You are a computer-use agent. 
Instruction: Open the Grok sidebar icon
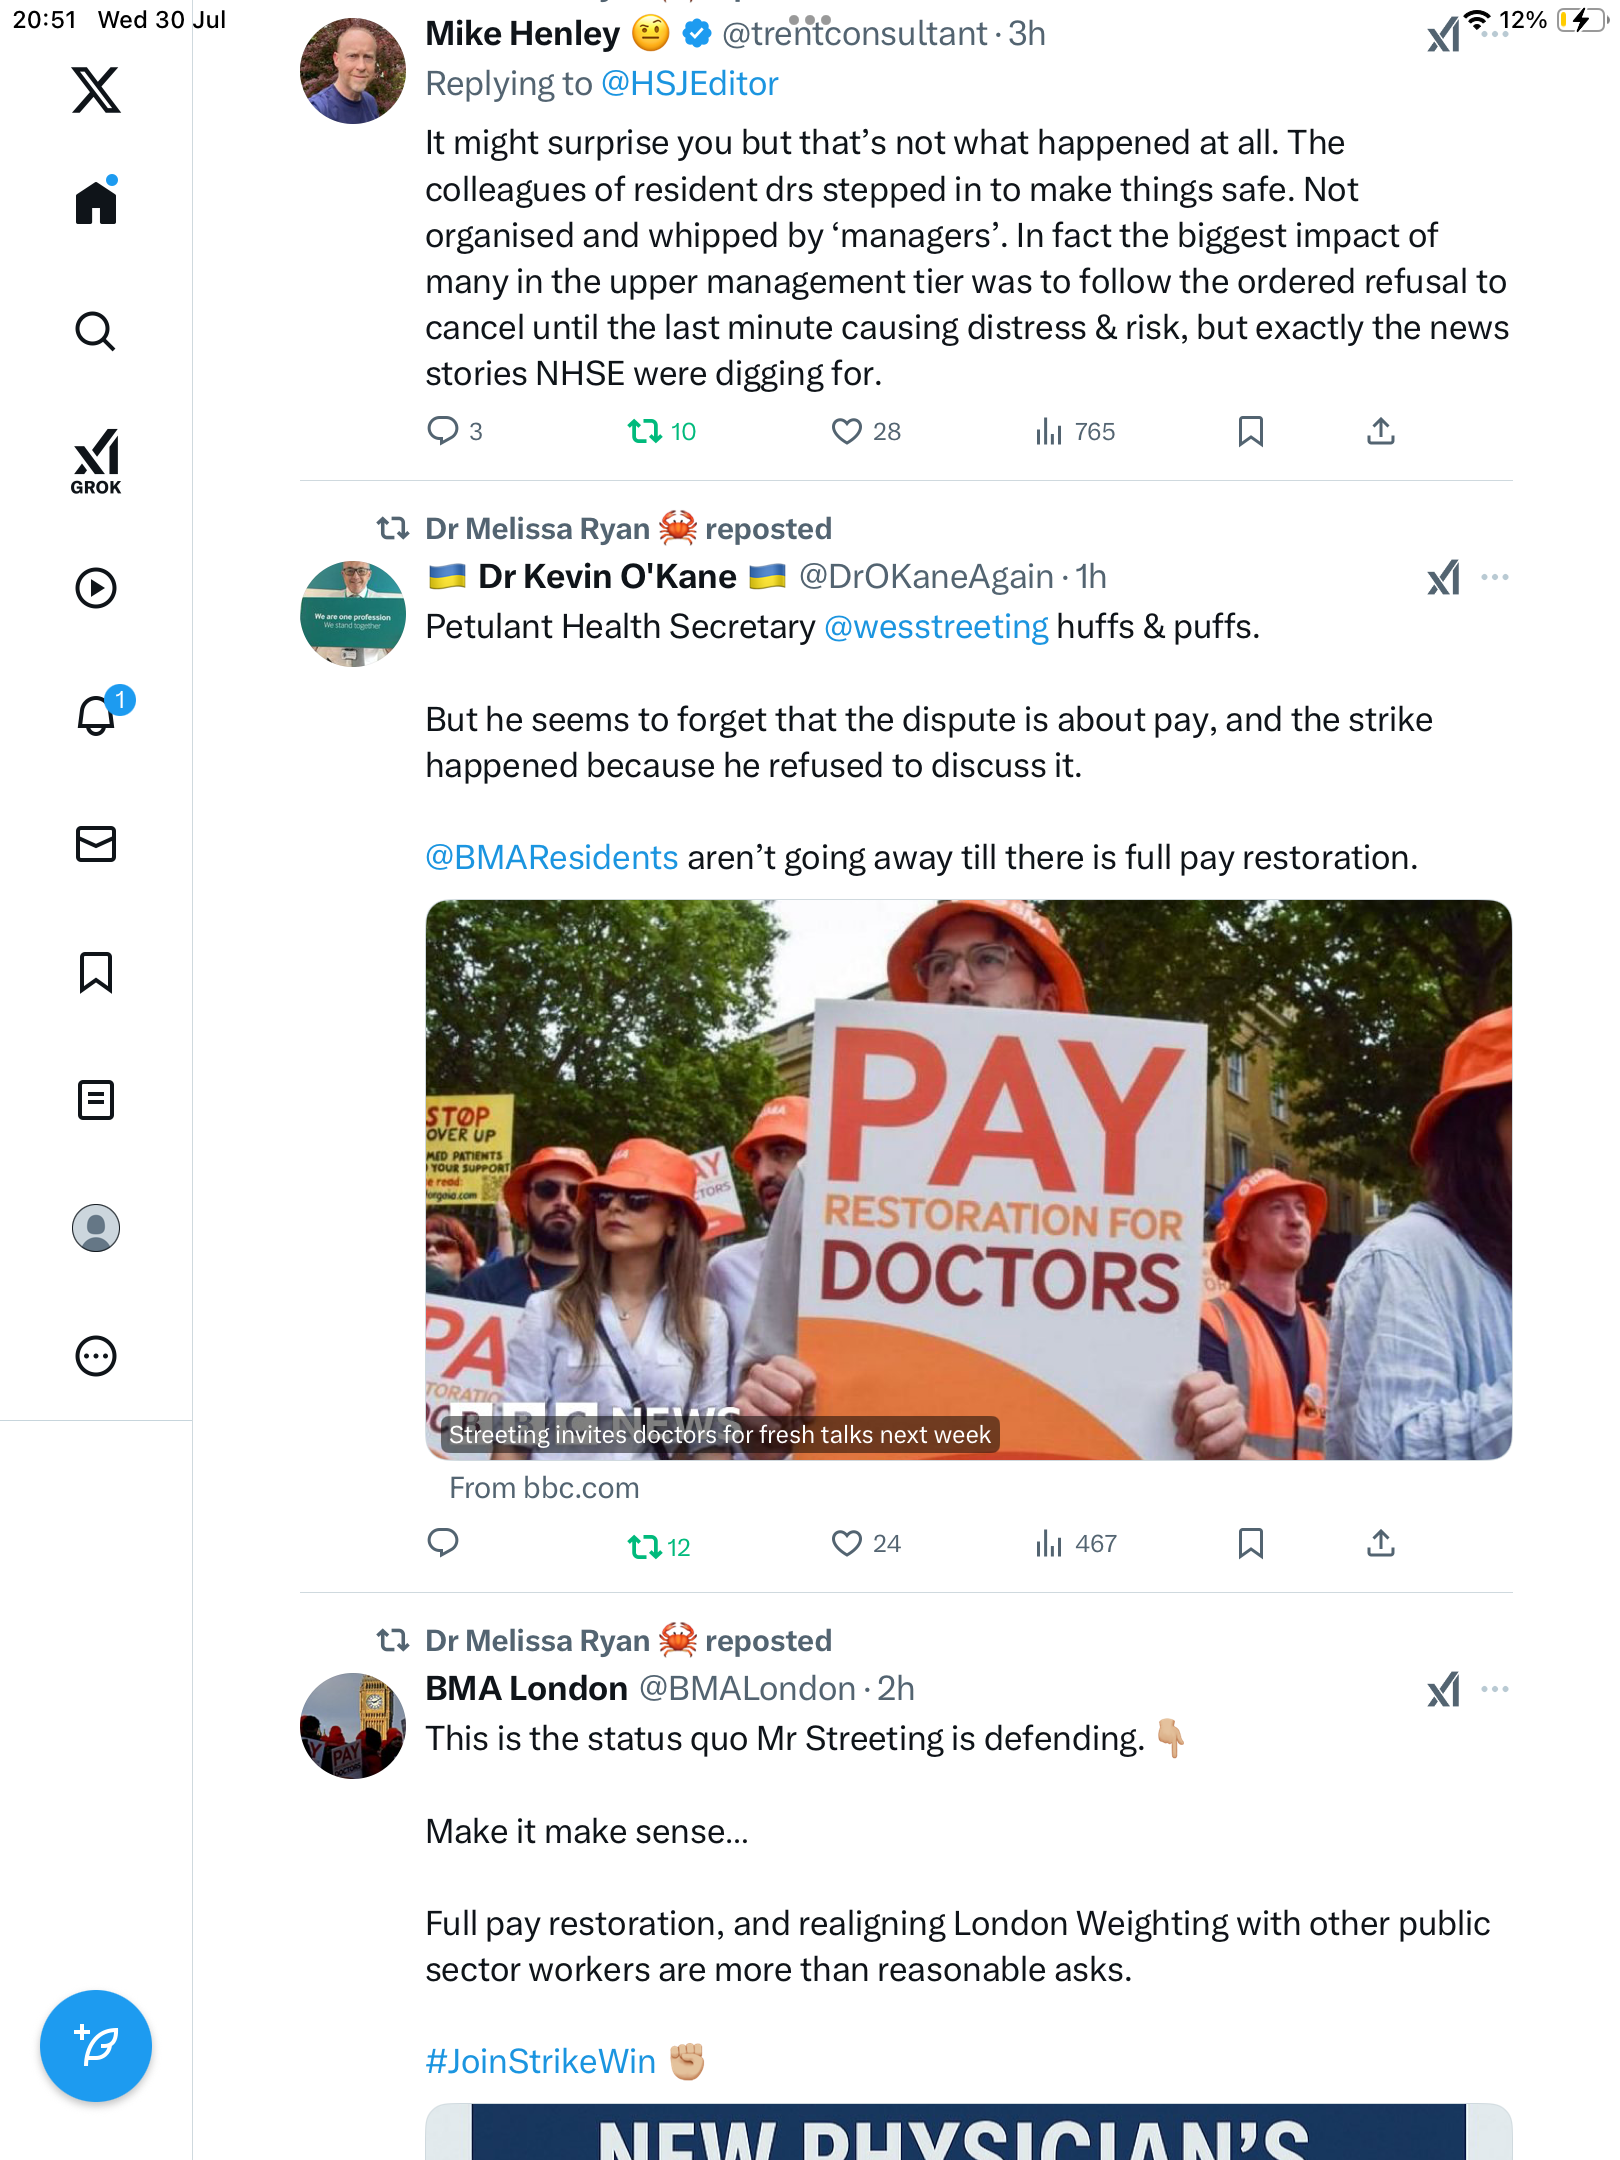pyautogui.click(x=96, y=461)
